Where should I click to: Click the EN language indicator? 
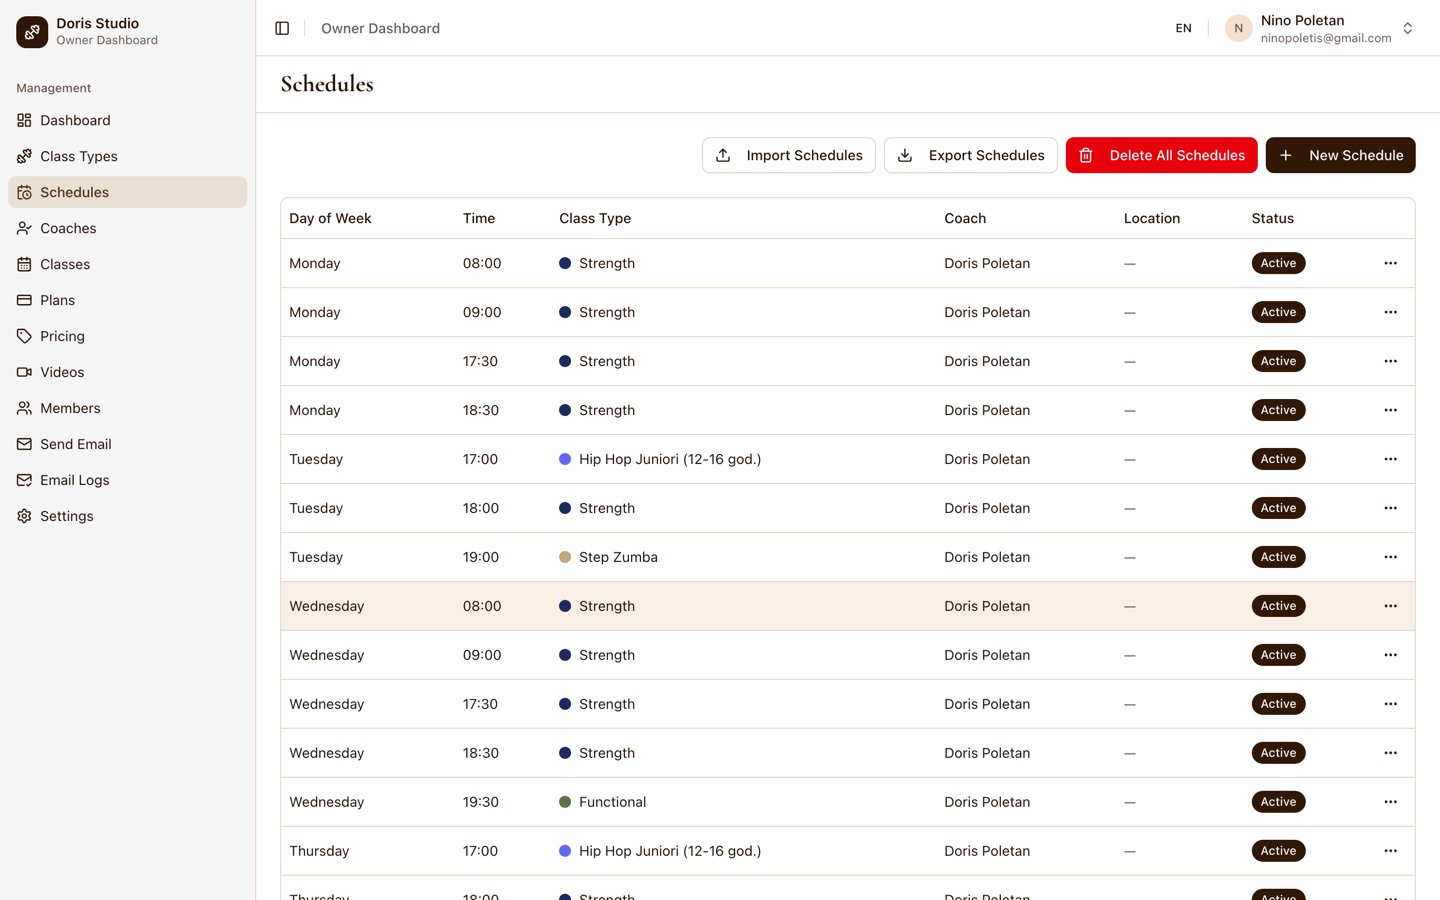pyautogui.click(x=1183, y=28)
